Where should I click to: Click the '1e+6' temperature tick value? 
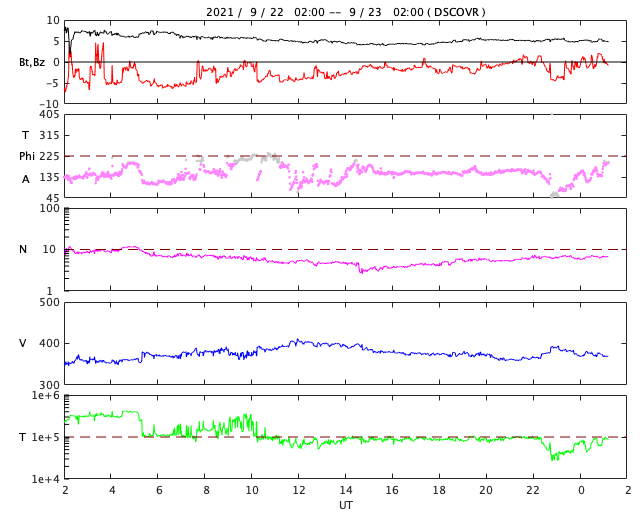coord(46,395)
